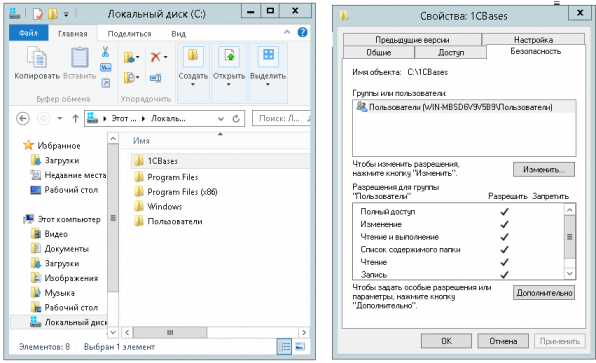Open the General (Общие) properties tab
Screen dimensions: 596x363
click(x=379, y=52)
